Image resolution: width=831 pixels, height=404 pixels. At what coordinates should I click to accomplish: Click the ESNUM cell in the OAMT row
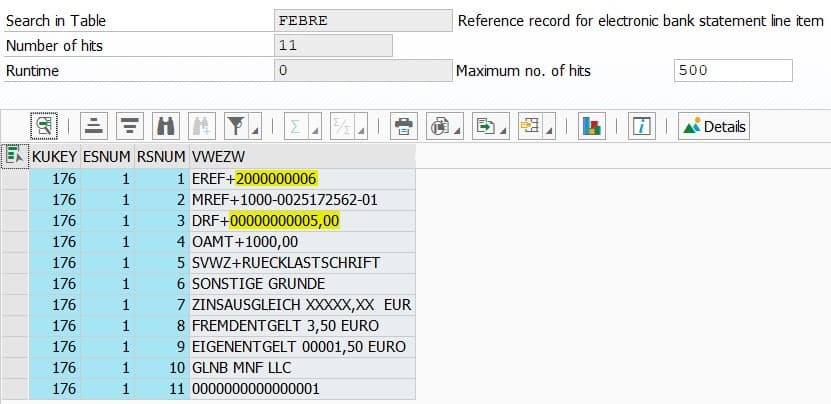click(x=108, y=242)
